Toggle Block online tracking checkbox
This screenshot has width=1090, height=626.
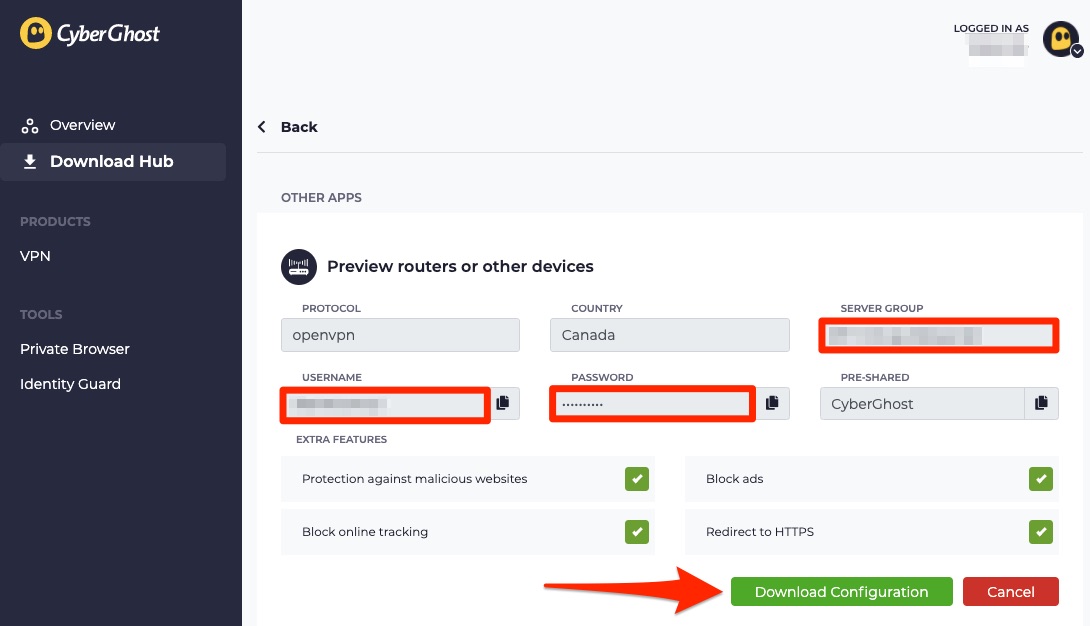click(637, 532)
